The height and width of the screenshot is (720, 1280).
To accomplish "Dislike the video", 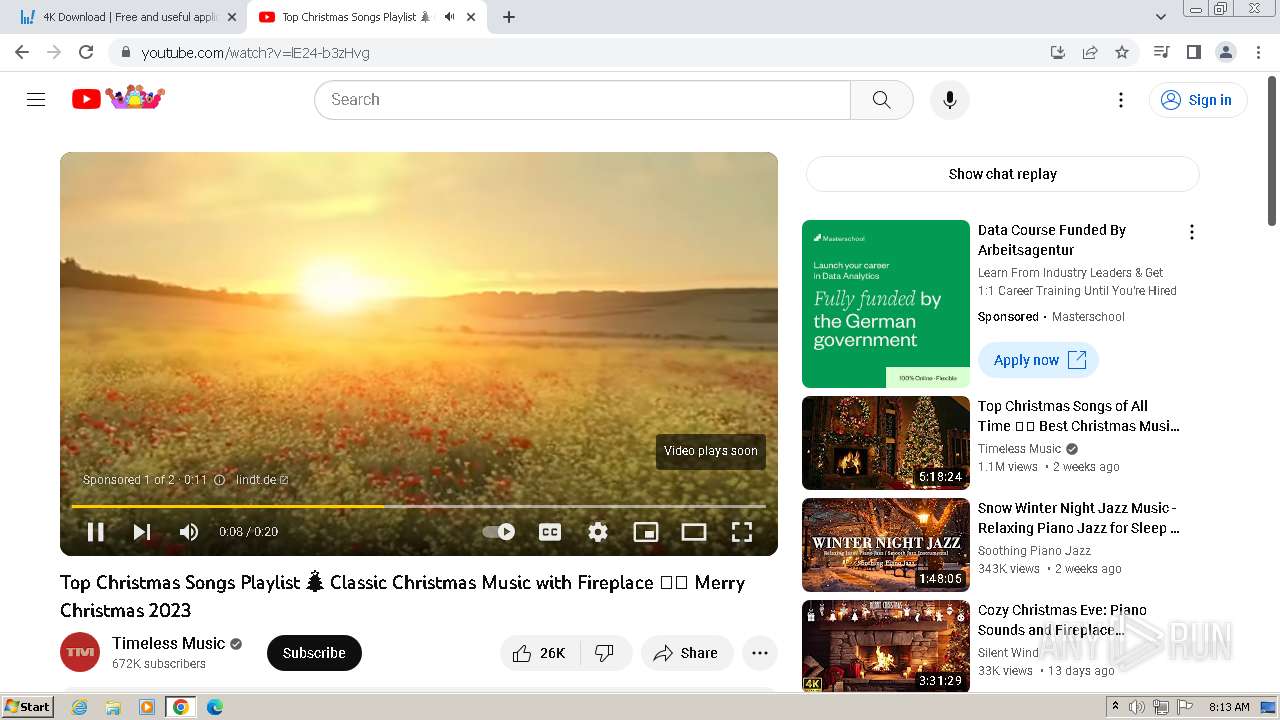I will tap(604, 653).
